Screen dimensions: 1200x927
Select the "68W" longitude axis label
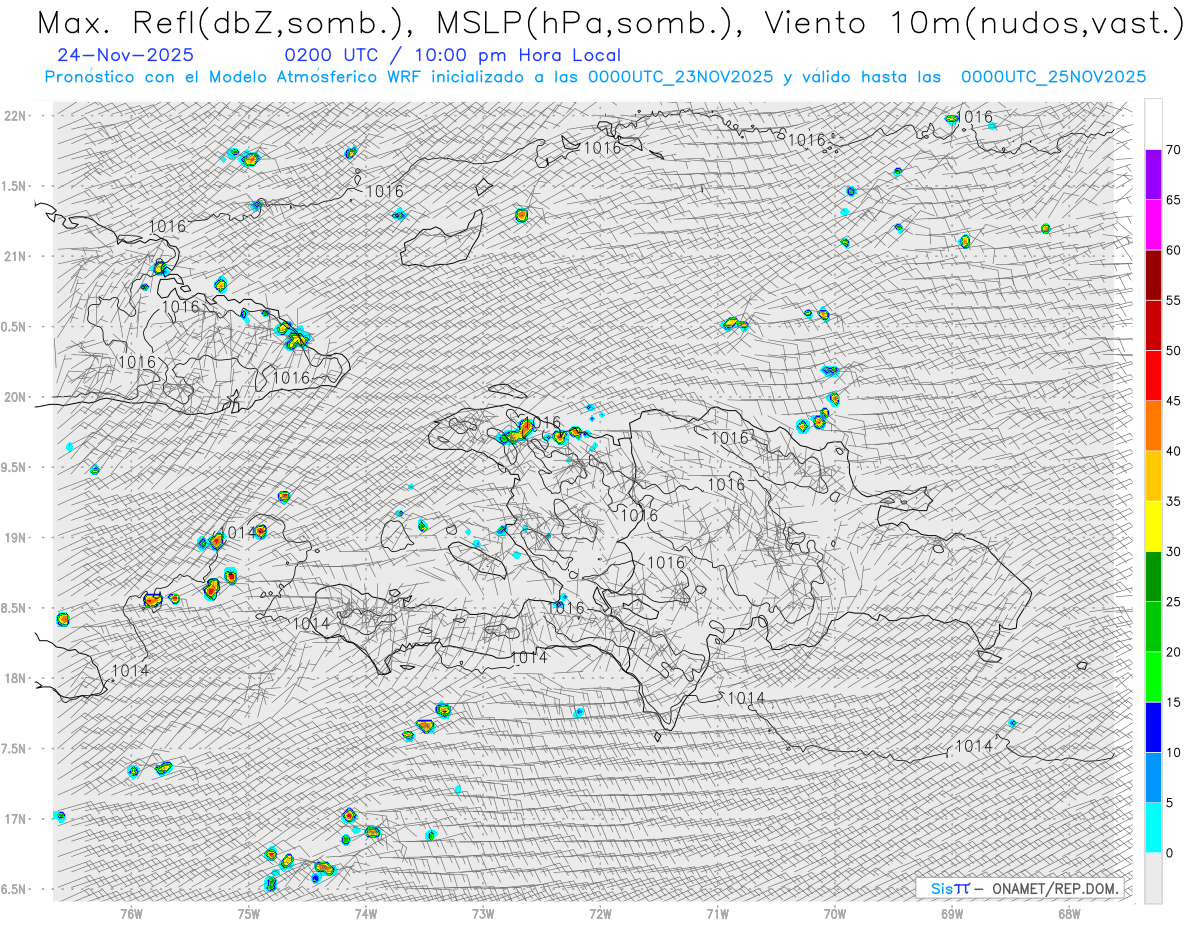(1069, 913)
